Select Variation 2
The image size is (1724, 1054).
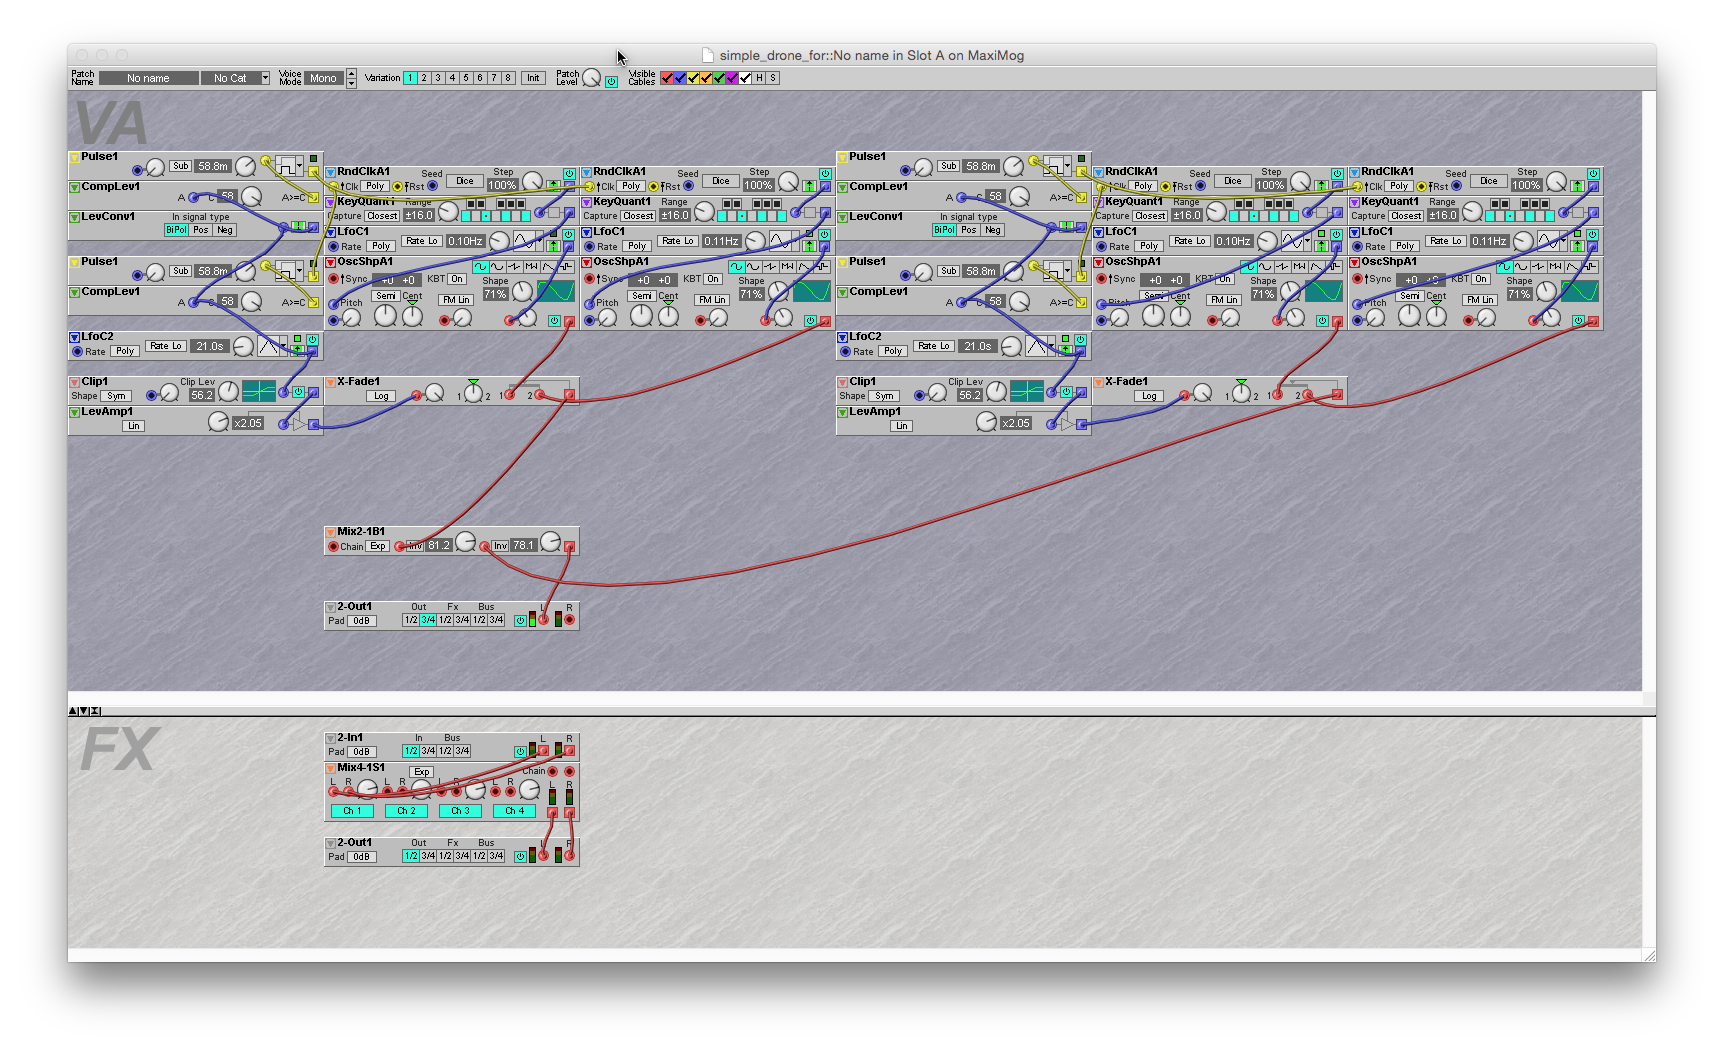tap(424, 78)
